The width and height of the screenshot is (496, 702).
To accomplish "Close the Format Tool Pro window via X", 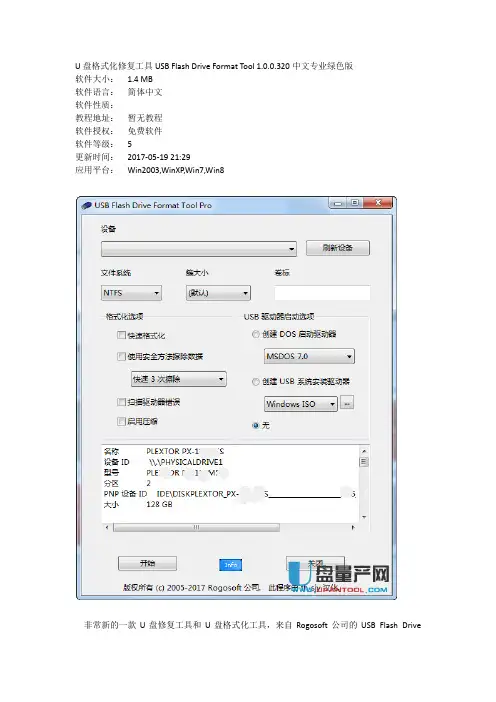I will tap(378, 203).
